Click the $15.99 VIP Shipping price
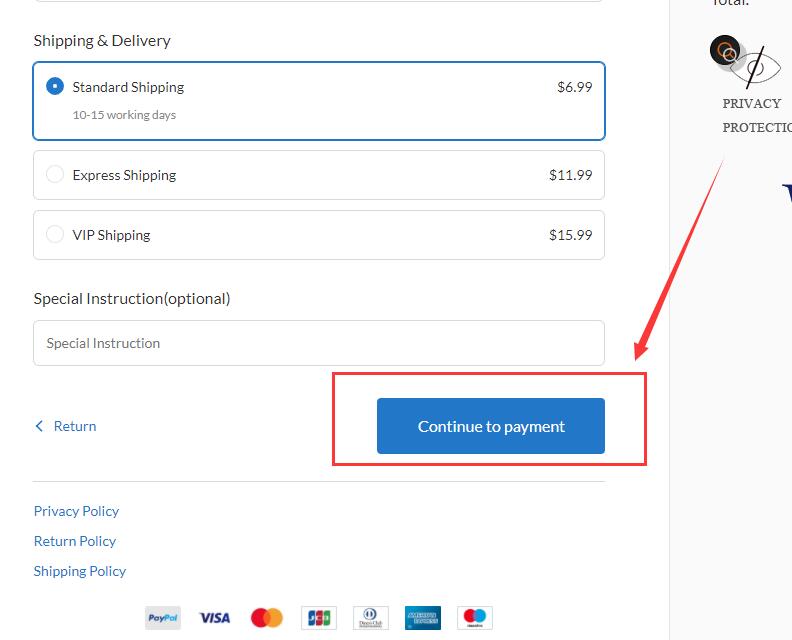The image size is (792, 640). point(570,235)
